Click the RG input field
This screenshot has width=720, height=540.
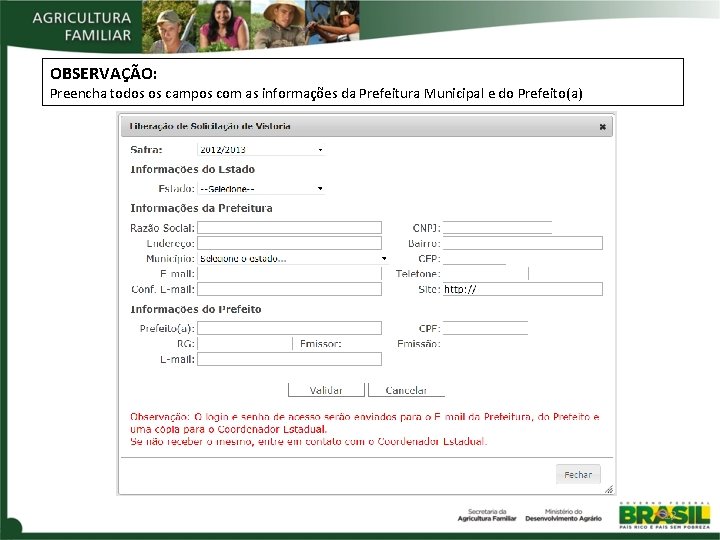coord(245,343)
